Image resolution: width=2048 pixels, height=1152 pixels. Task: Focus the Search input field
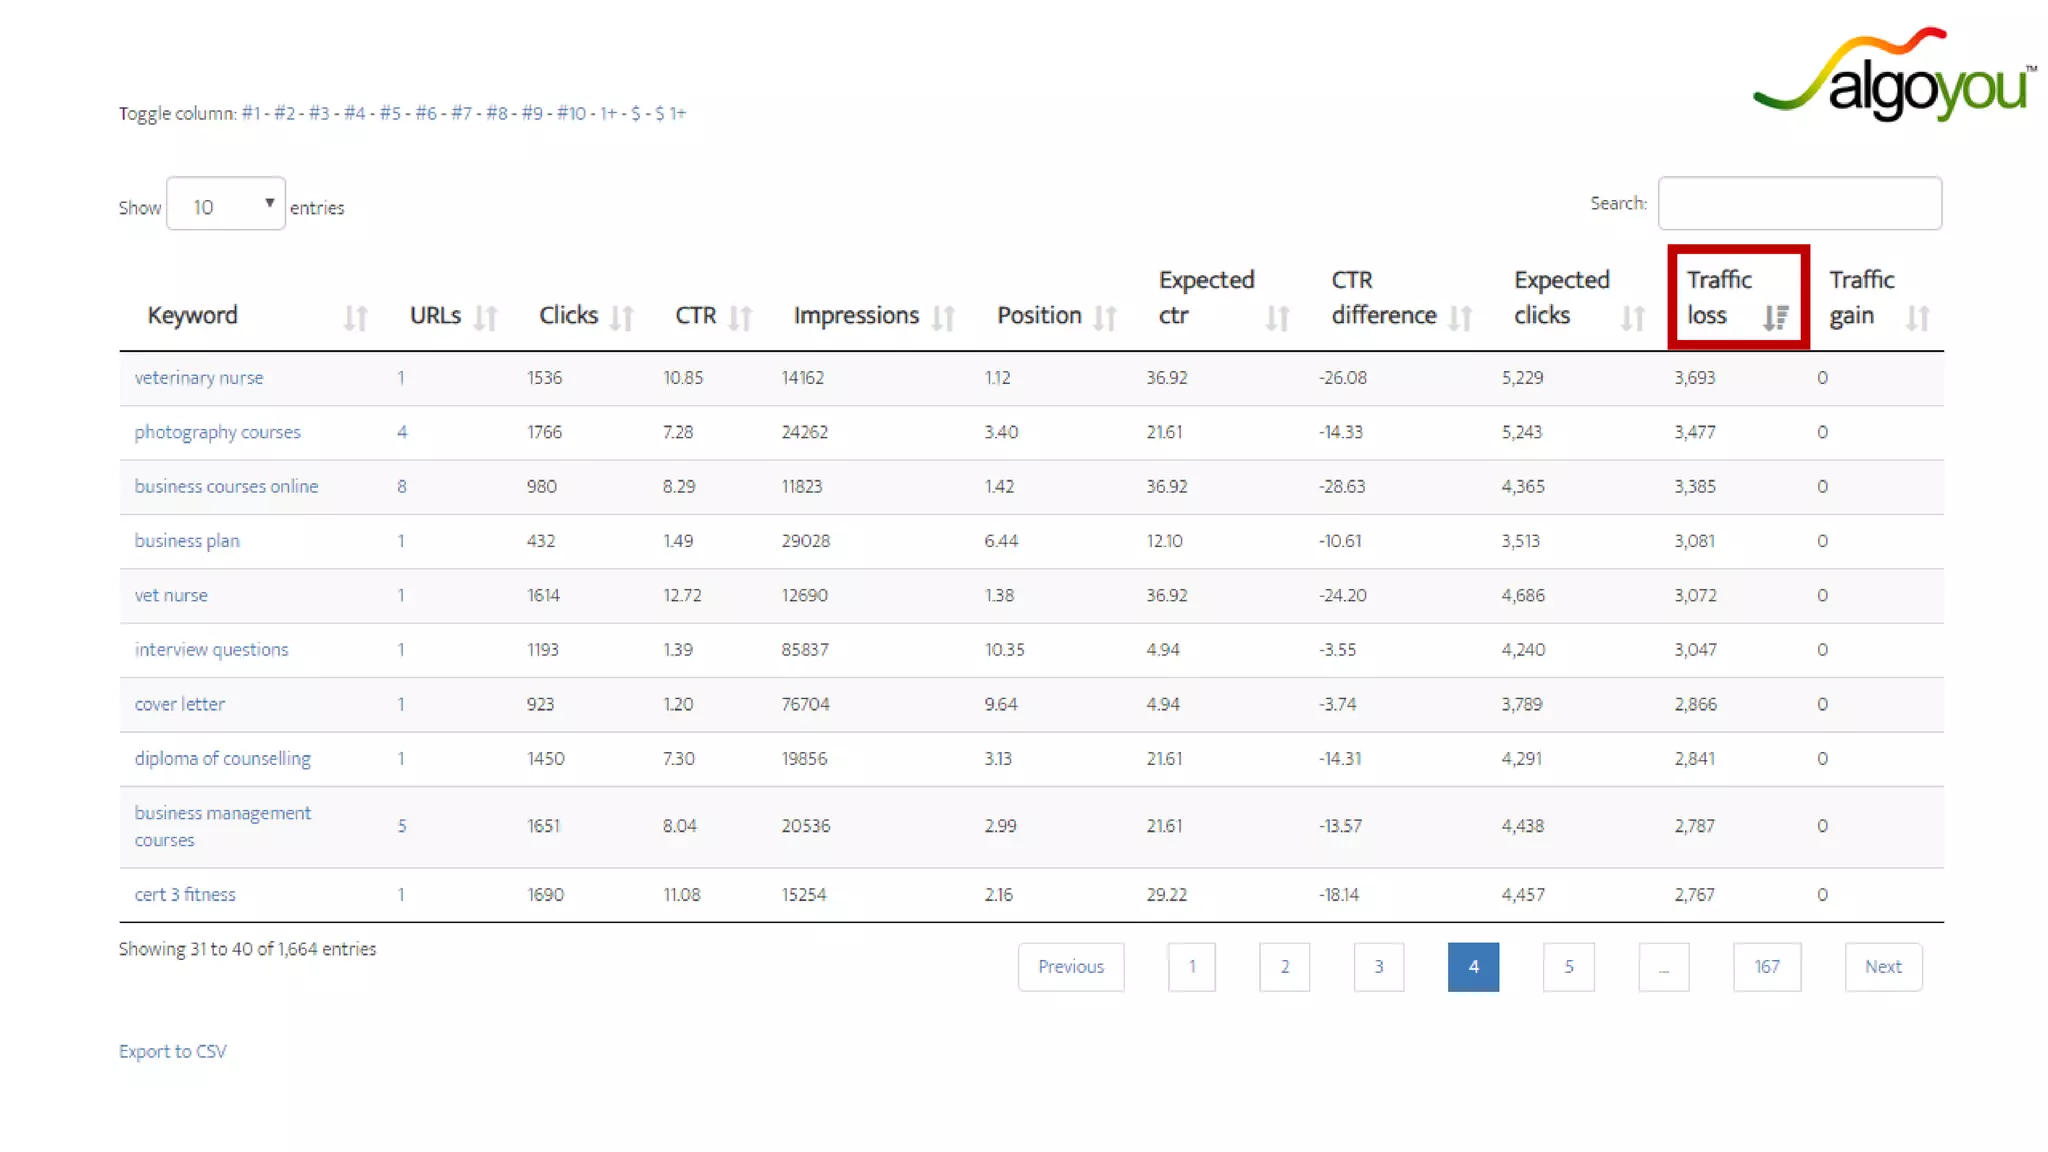1799,204
